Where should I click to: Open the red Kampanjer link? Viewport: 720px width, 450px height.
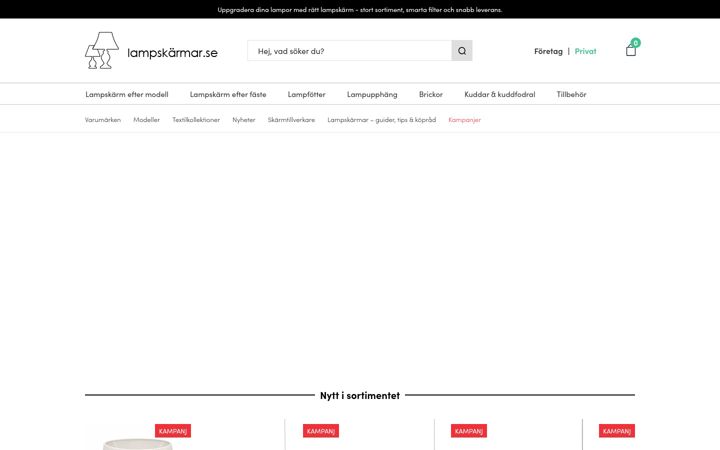click(465, 120)
